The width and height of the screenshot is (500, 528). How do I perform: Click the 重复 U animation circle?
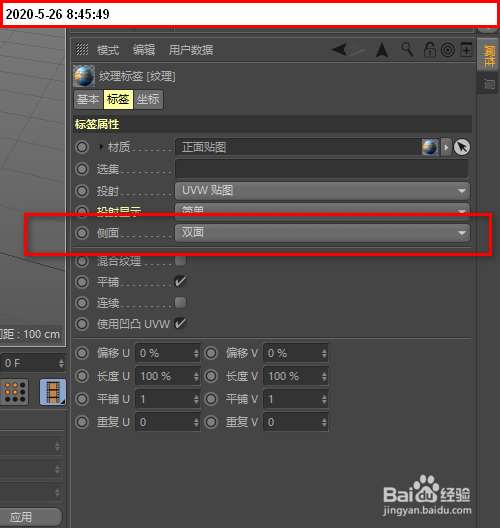point(82,422)
